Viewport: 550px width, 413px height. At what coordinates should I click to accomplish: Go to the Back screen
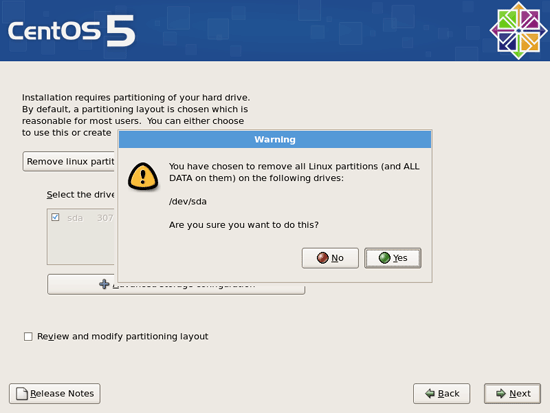click(x=441, y=393)
